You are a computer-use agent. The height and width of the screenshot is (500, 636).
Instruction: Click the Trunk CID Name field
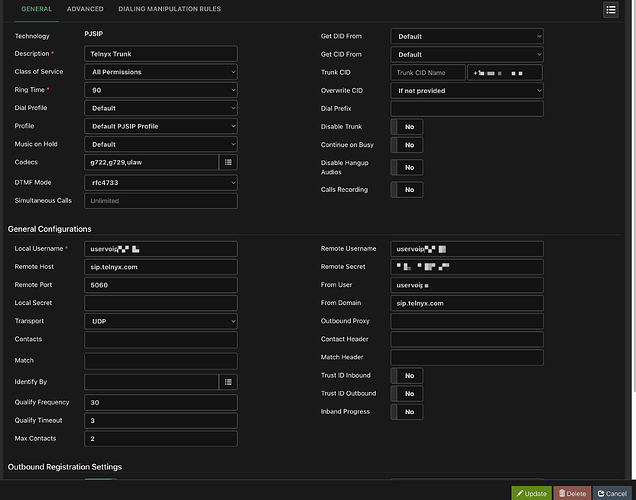tap(428, 73)
